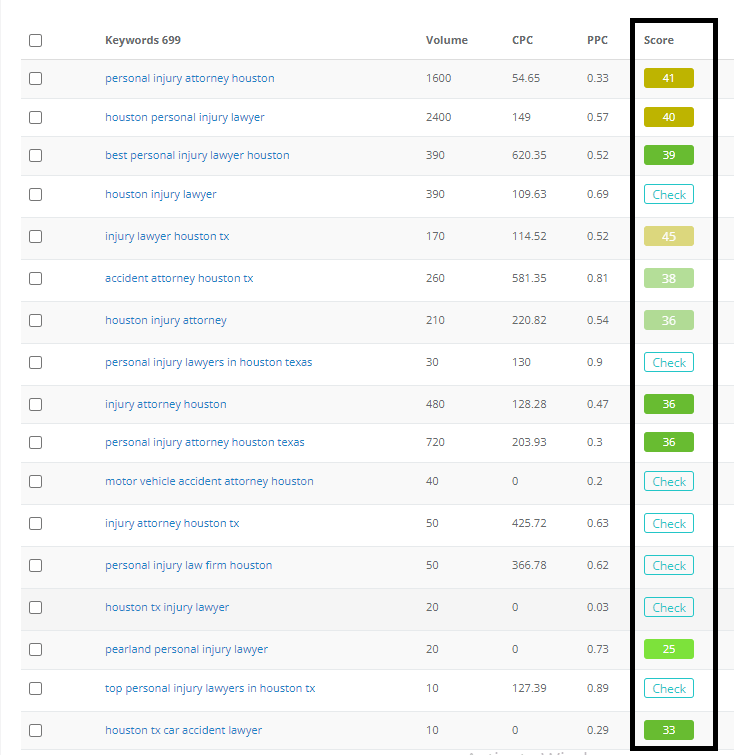734x755 pixels.
Task: Open personal injury attorney houston texas link
Action: click(205, 443)
